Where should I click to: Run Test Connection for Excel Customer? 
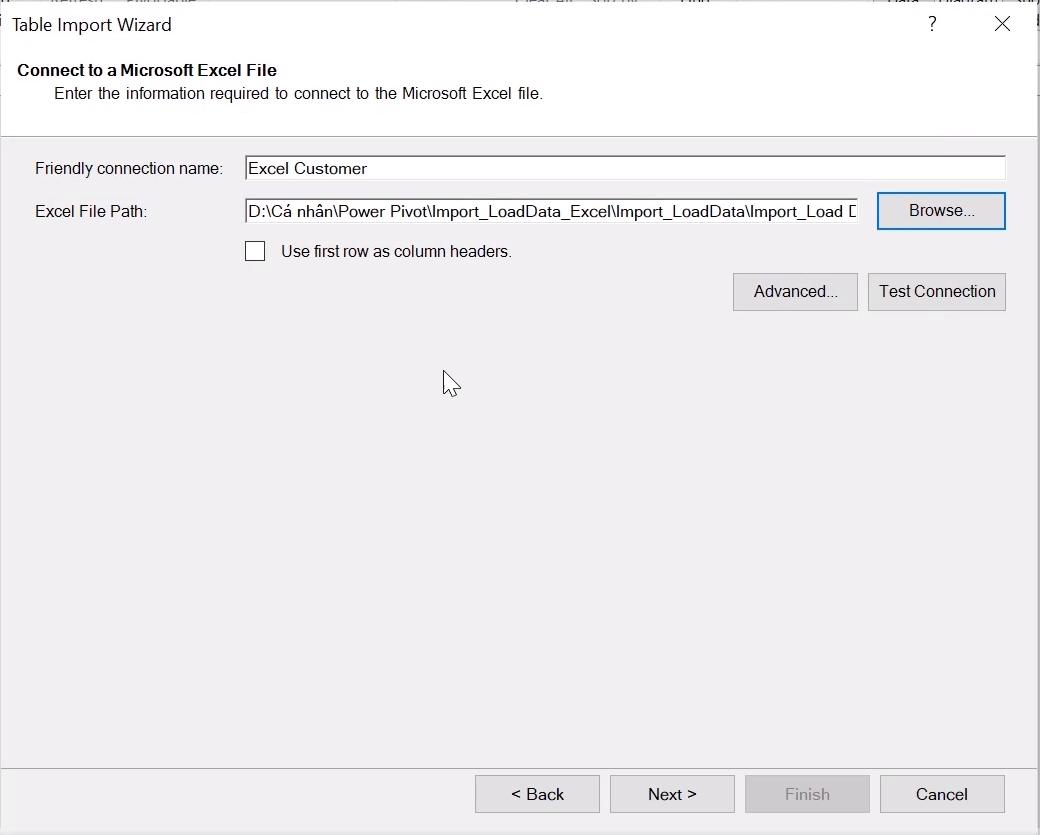point(936,291)
